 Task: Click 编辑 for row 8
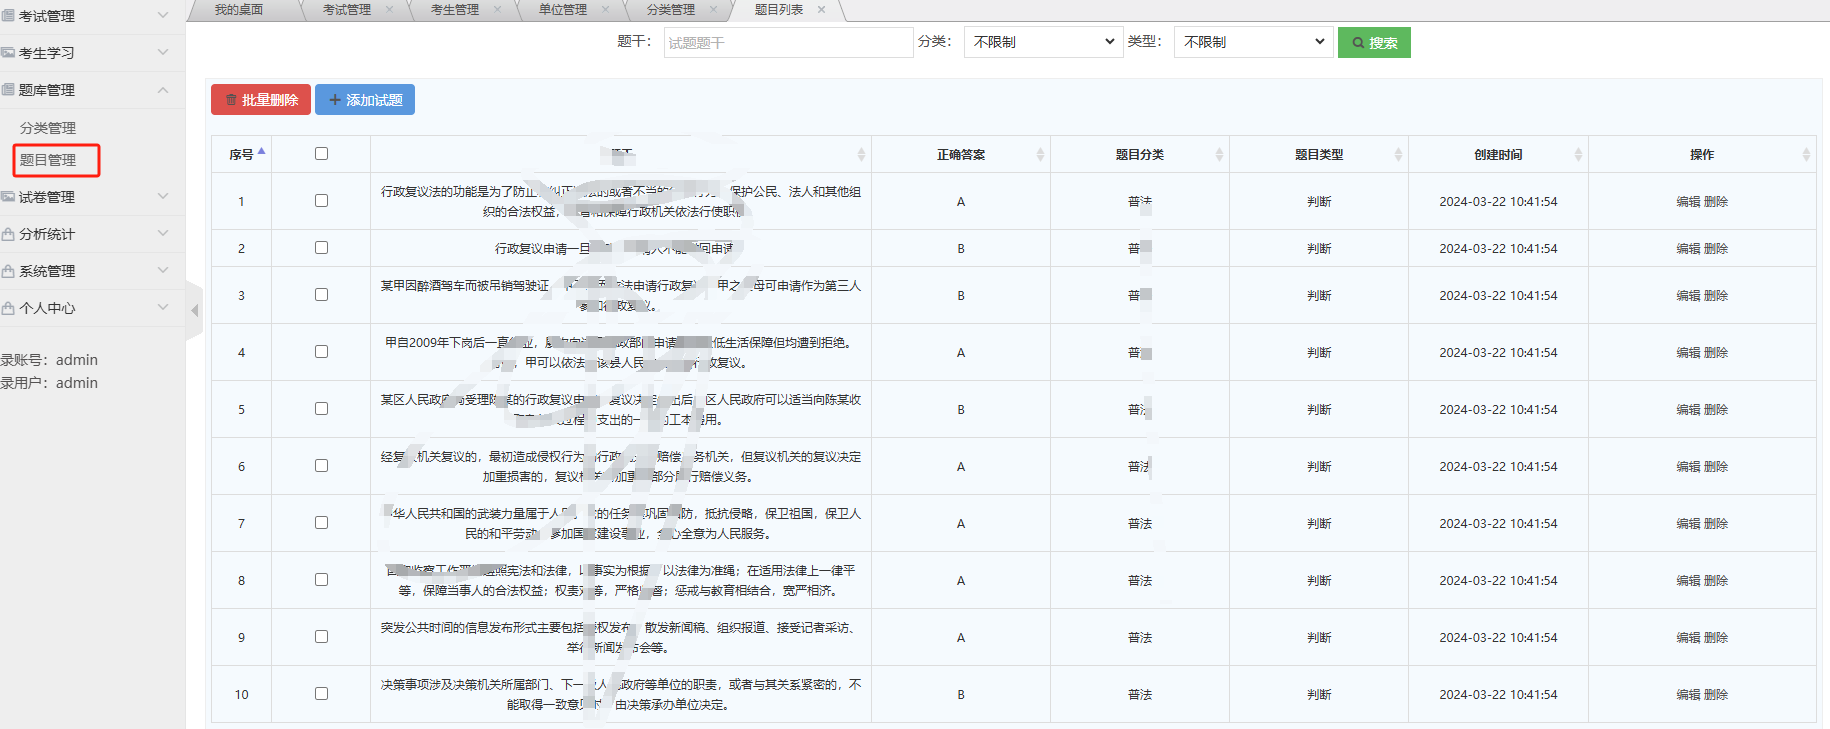point(1688,580)
